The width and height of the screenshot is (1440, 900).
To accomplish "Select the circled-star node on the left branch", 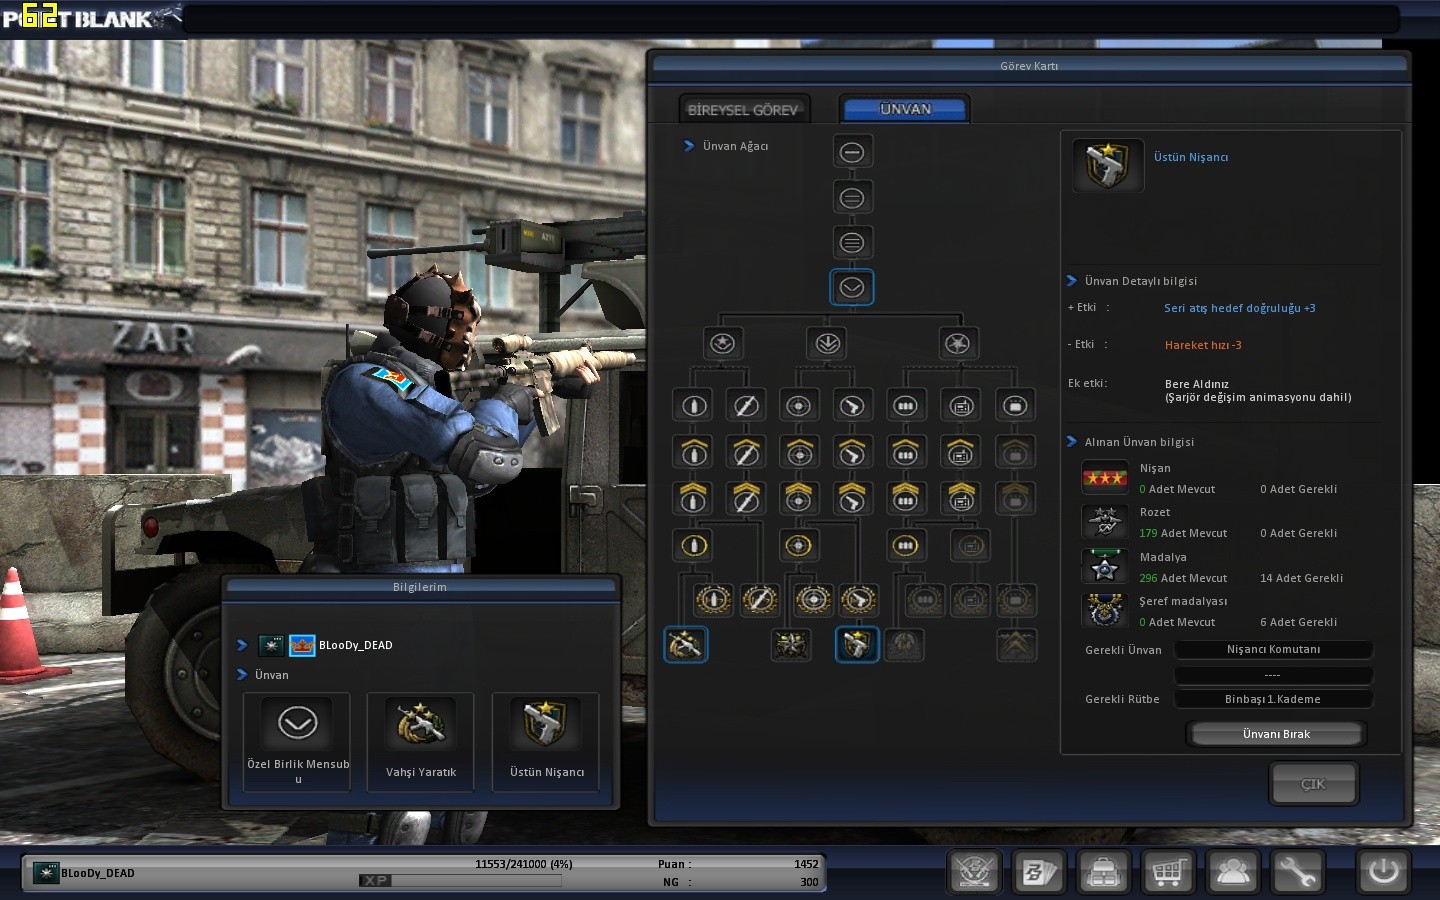I will click(x=722, y=344).
